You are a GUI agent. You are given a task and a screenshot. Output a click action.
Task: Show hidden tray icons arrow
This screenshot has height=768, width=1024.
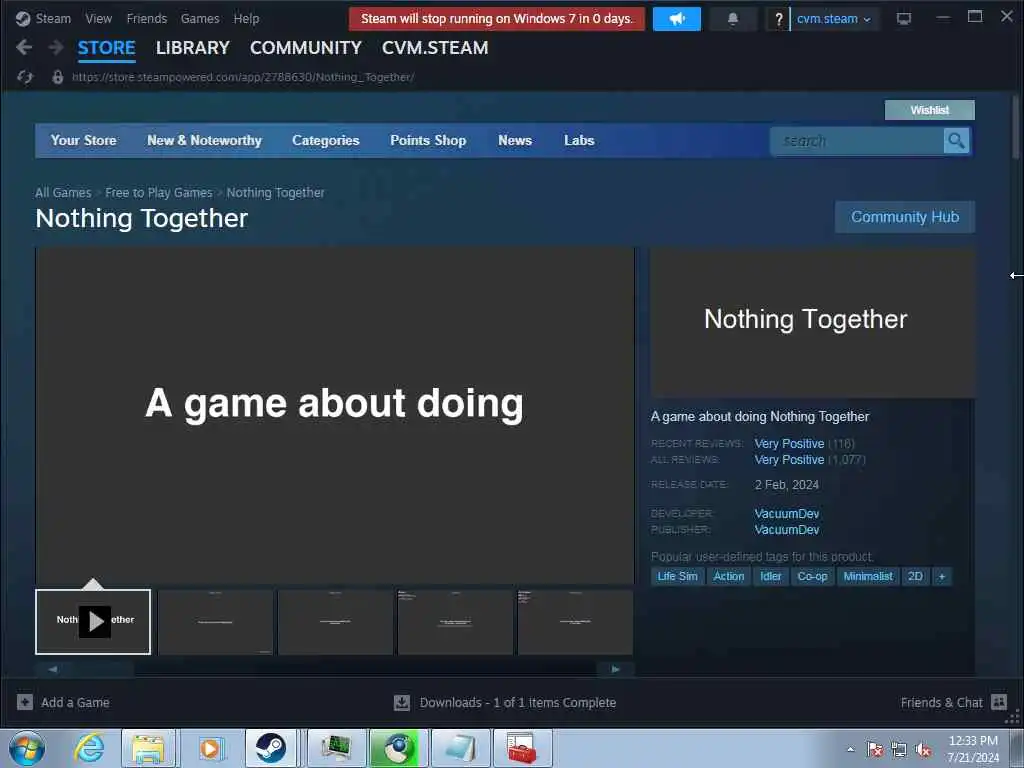coord(850,750)
